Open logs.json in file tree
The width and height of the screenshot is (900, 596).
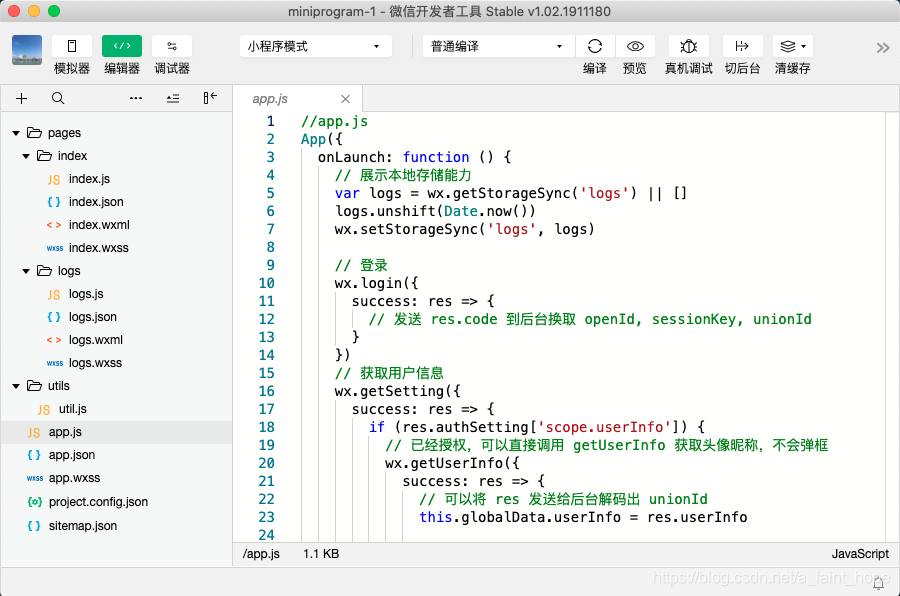[x=116, y=317]
